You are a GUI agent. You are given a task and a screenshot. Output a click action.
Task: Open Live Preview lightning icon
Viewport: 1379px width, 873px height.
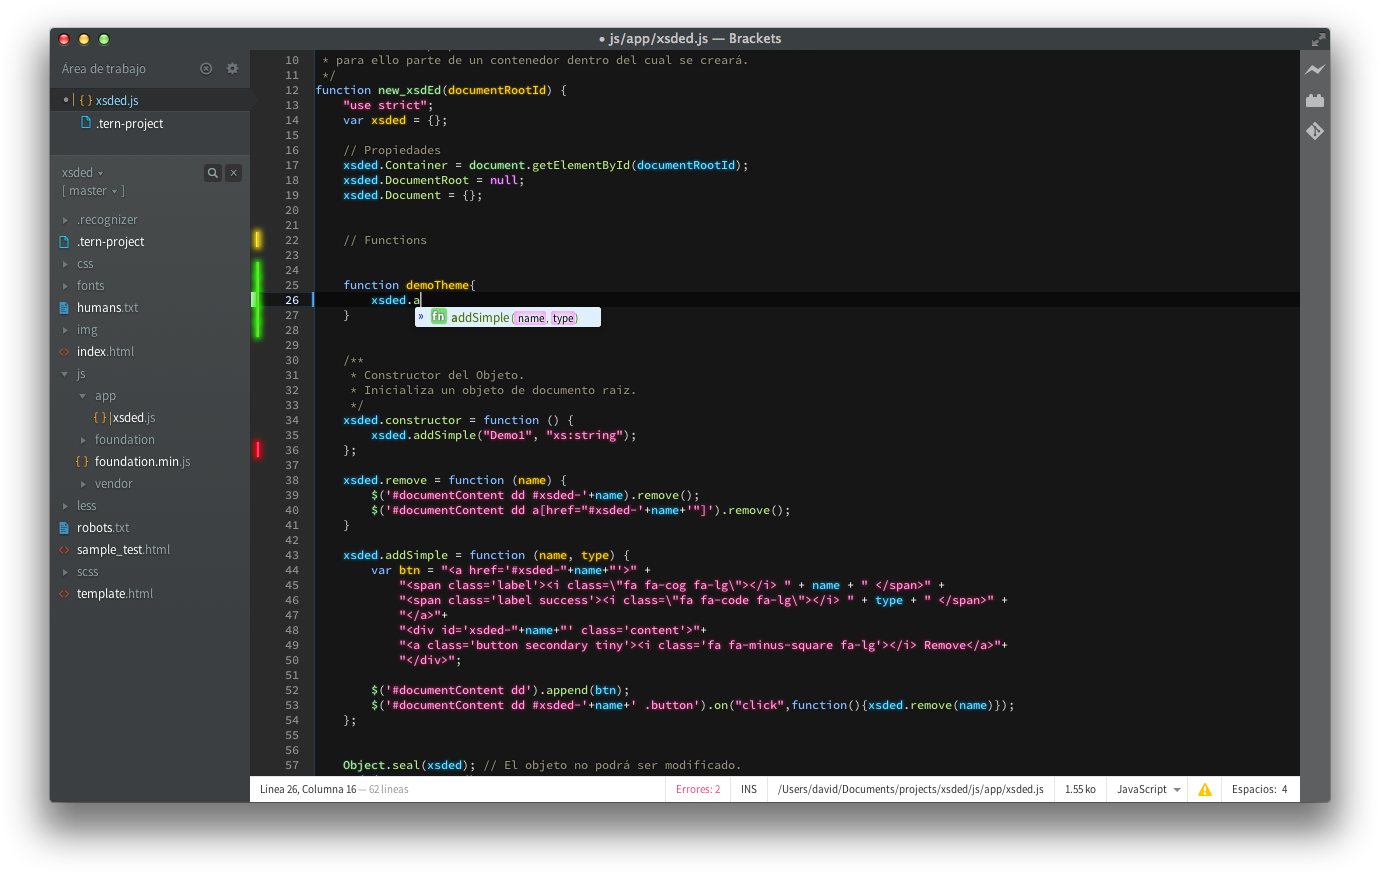coord(1315,70)
